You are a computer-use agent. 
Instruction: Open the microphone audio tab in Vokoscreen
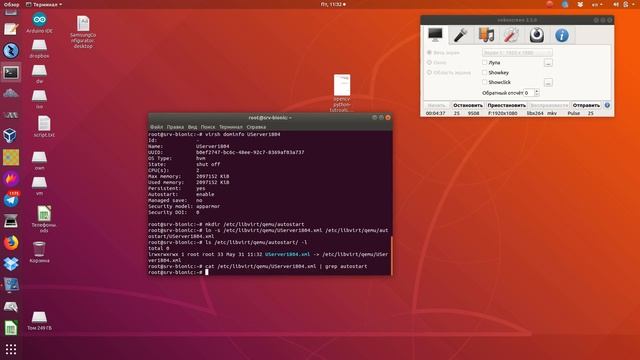[x=460, y=35]
